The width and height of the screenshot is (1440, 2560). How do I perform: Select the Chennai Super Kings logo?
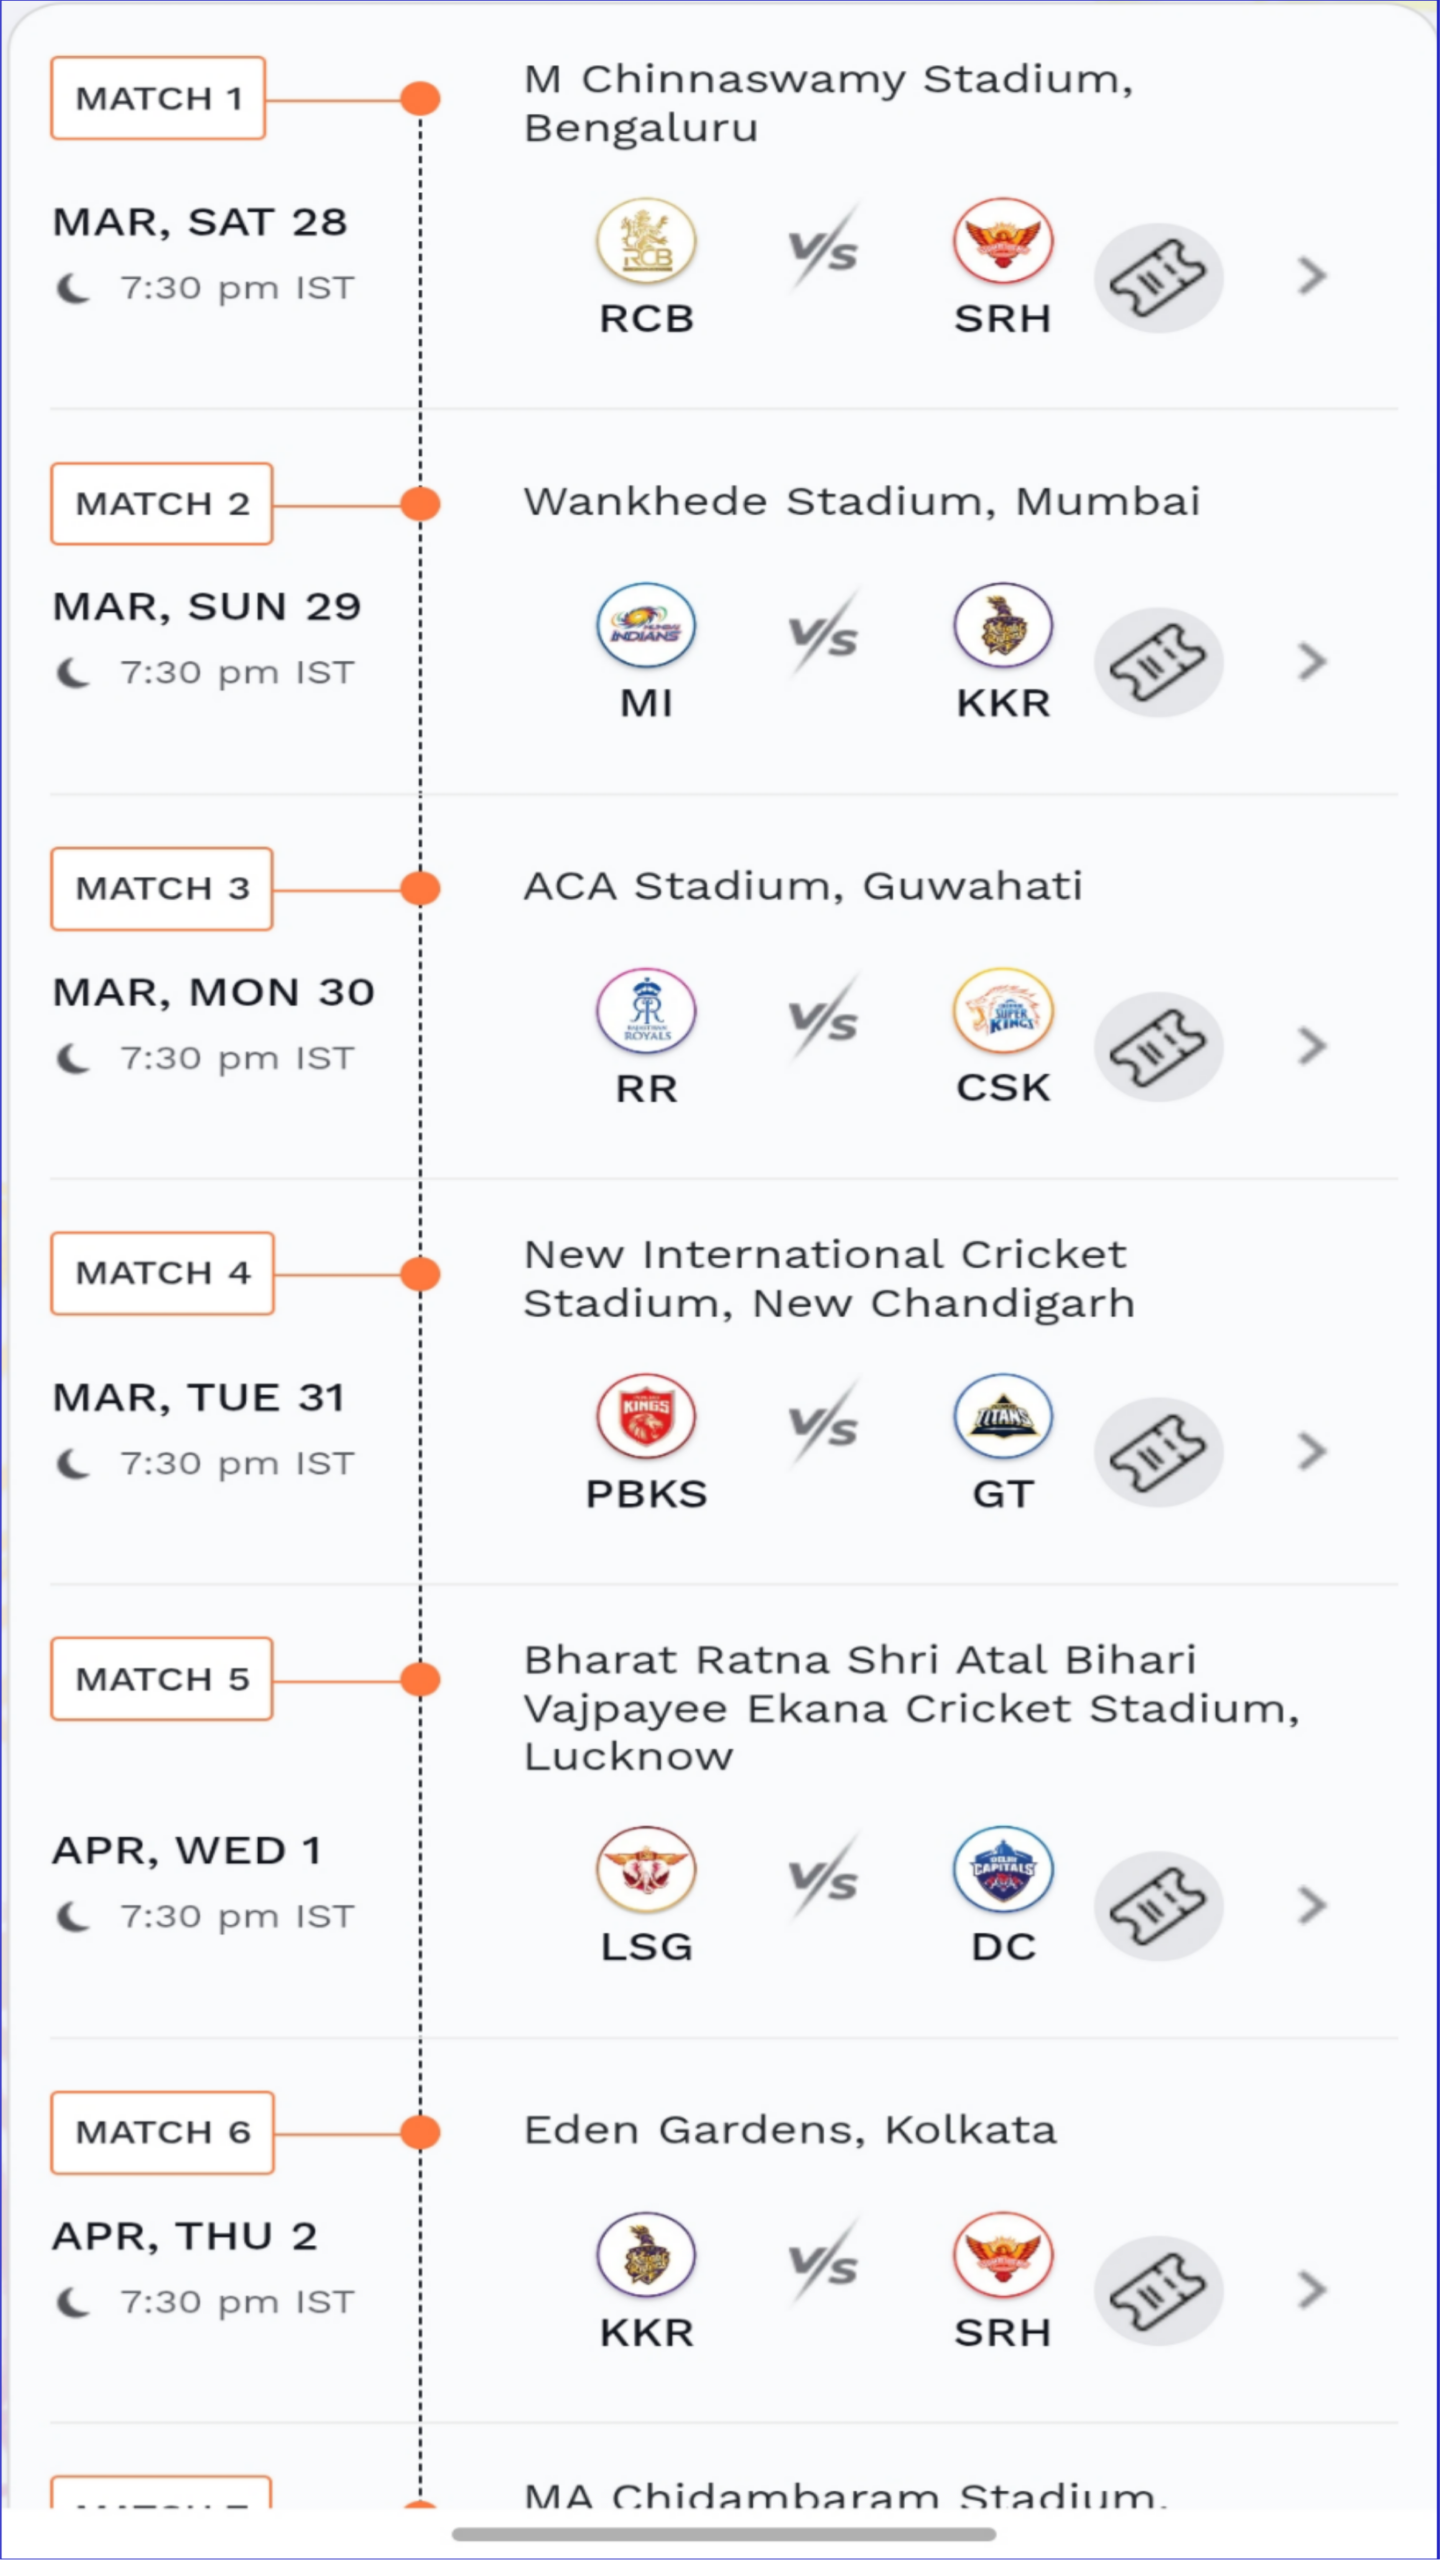[x=1003, y=1011]
